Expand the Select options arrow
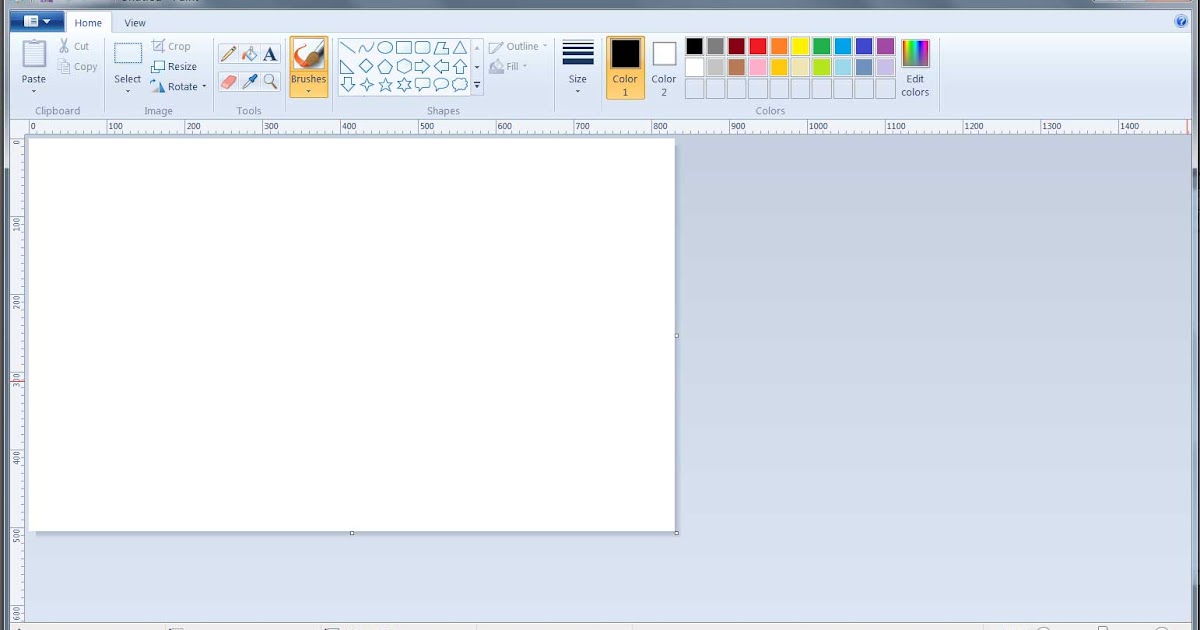This screenshot has height=630, width=1200. (128, 91)
